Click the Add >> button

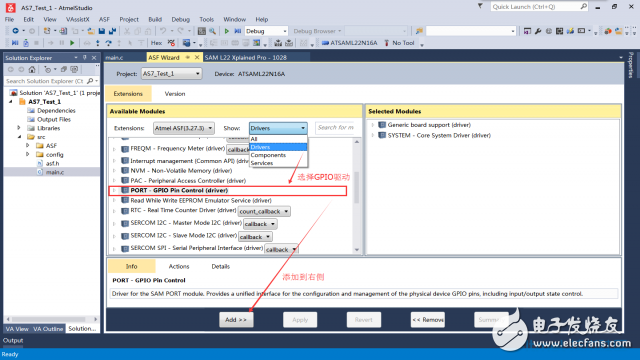pyautogui.click(x=236, y=320)
